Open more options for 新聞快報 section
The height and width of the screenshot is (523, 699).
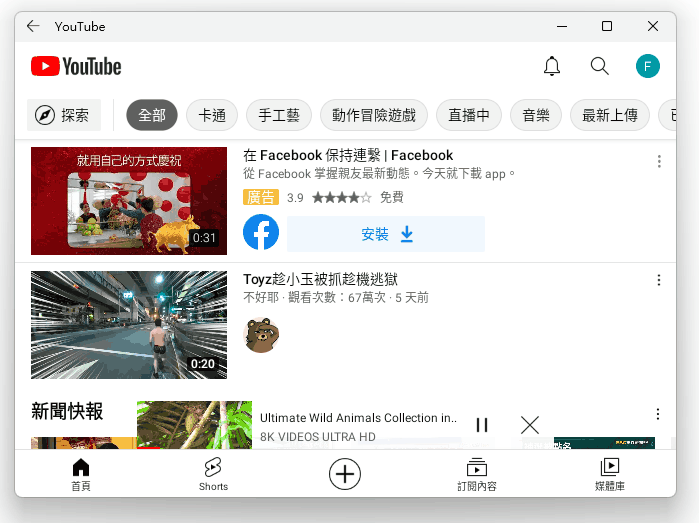[658, 414]
